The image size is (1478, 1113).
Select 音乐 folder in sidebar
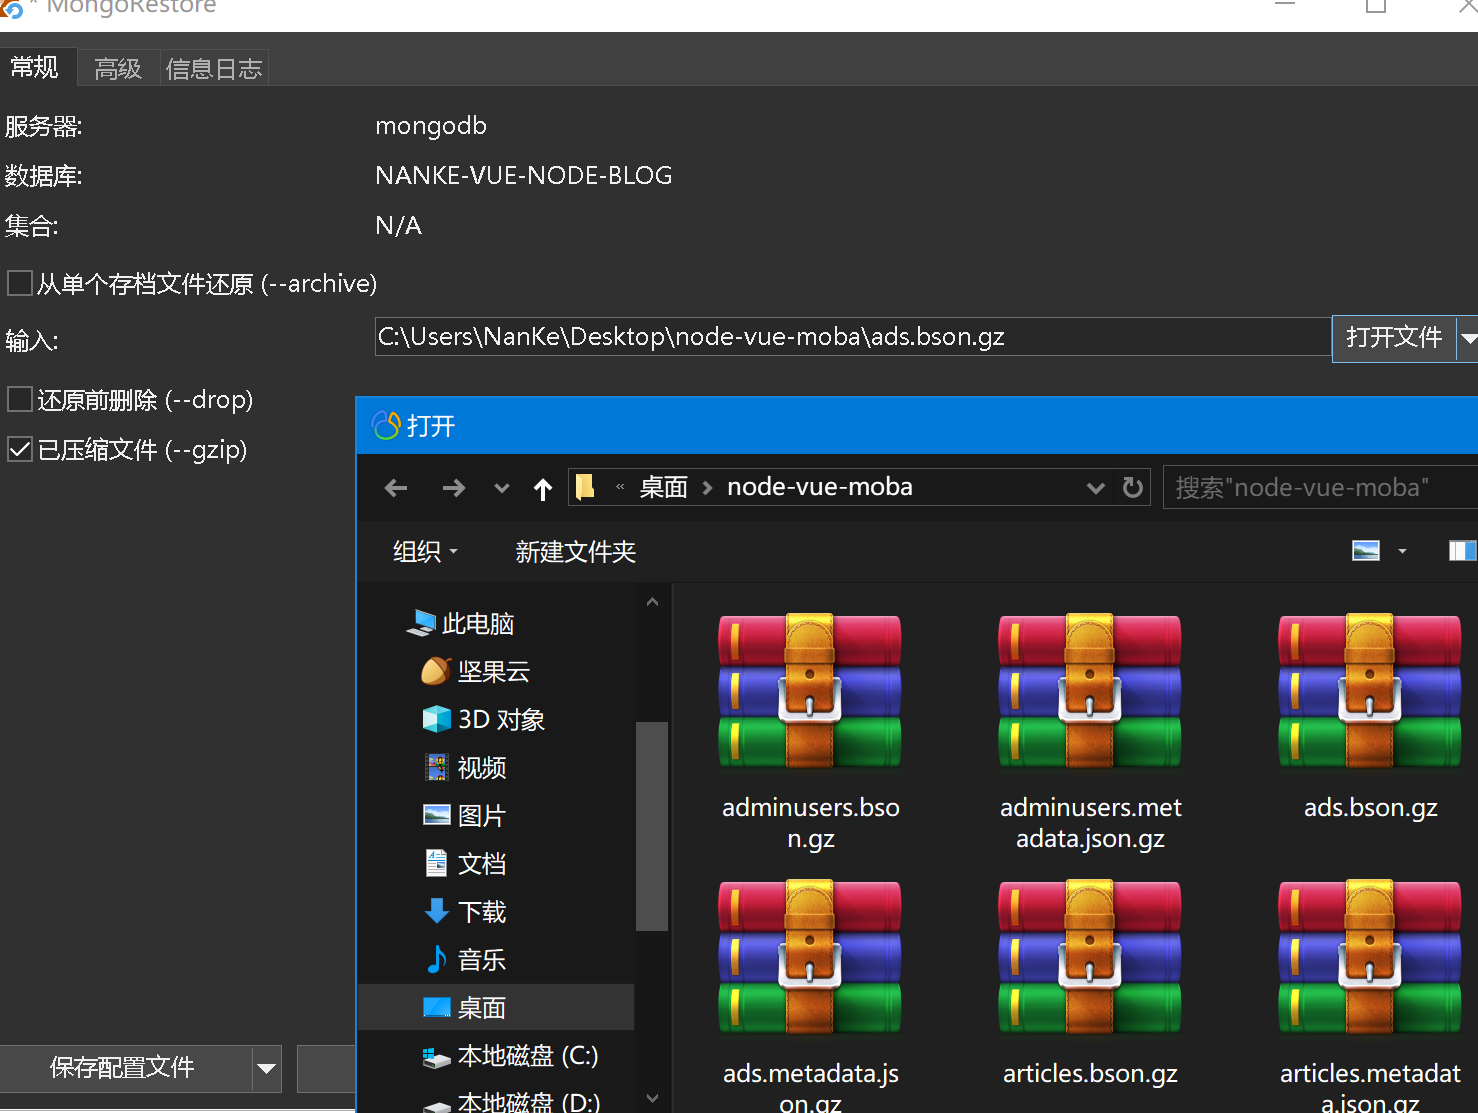click(x=466, y=959)
